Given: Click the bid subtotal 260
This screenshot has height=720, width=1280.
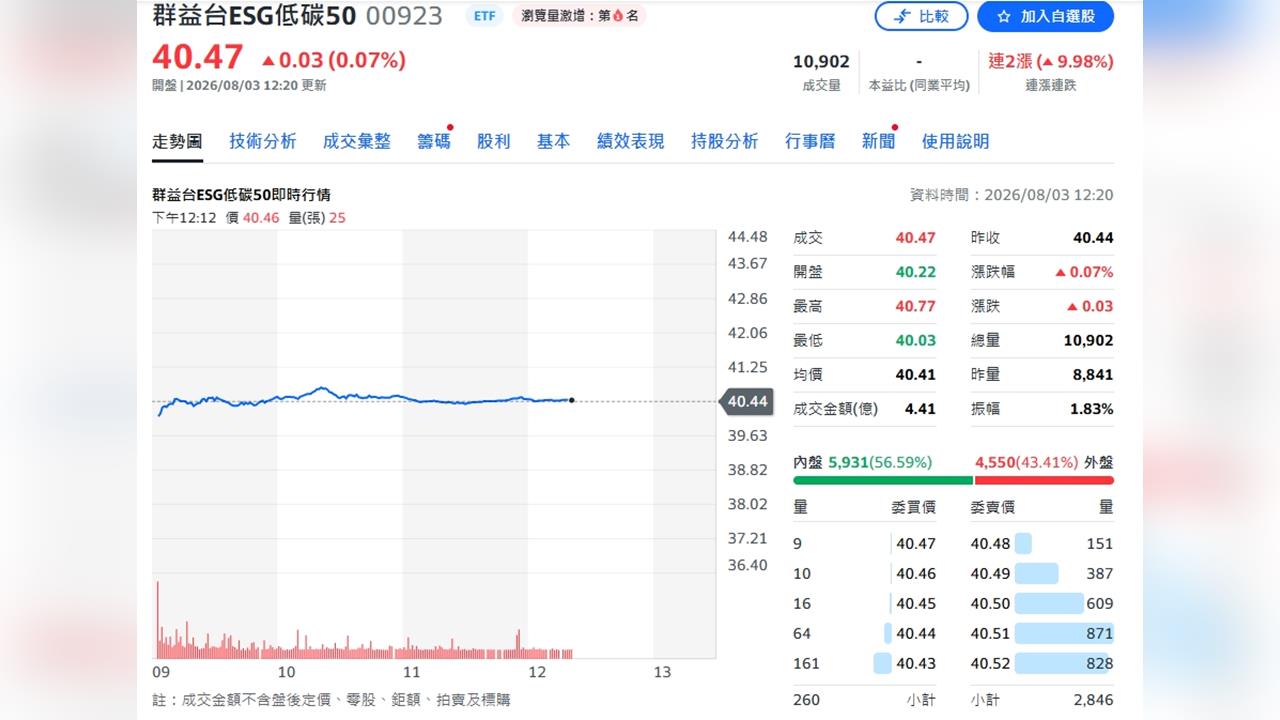Looking at the screenshot, I should click(806, 700).
